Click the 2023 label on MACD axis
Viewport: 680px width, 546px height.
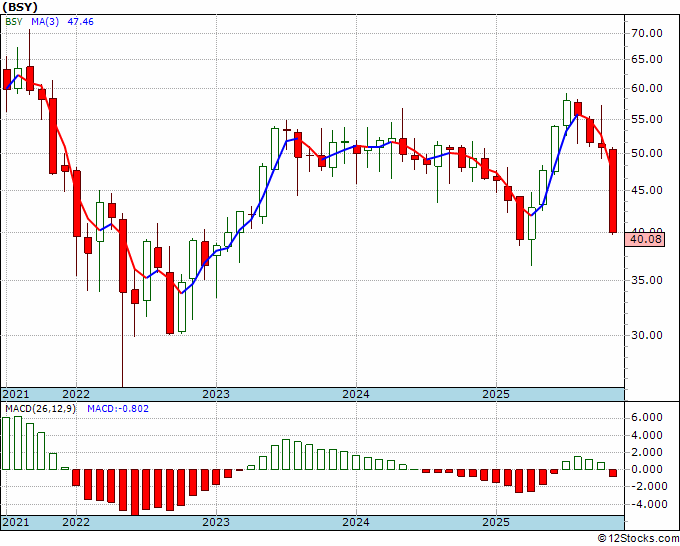click(216, 522)
